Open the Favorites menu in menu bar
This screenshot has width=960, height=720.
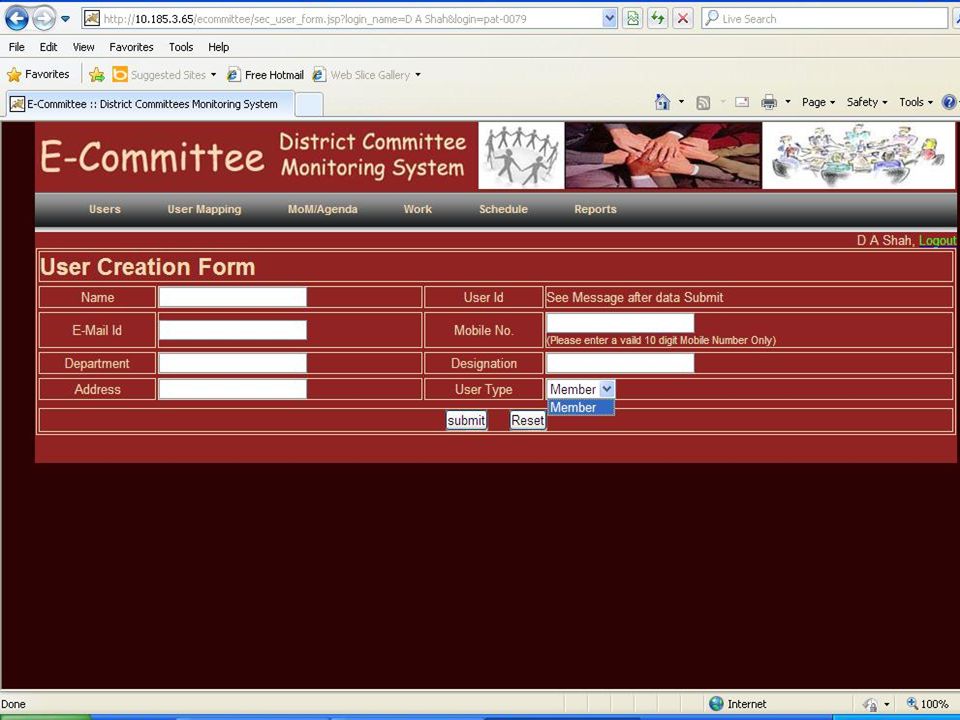[x=131, y=47]
